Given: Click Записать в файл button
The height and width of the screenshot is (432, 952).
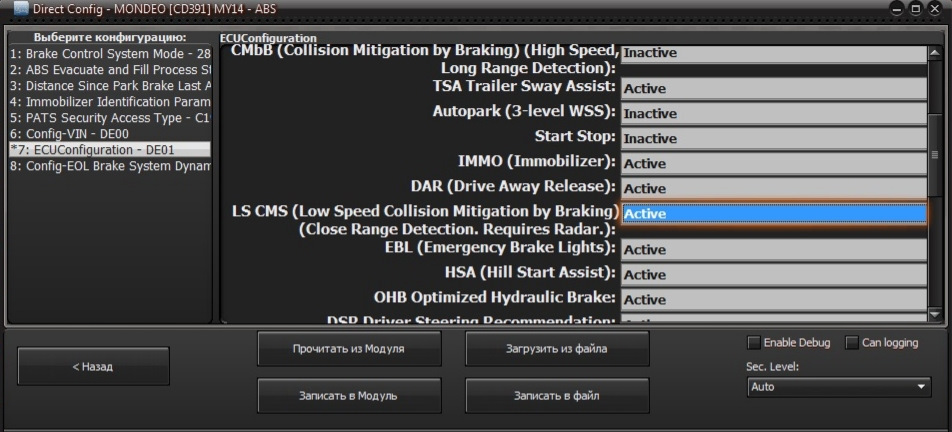Looking at the screenshot, I should pyautogui.click(x=557, y=396).
